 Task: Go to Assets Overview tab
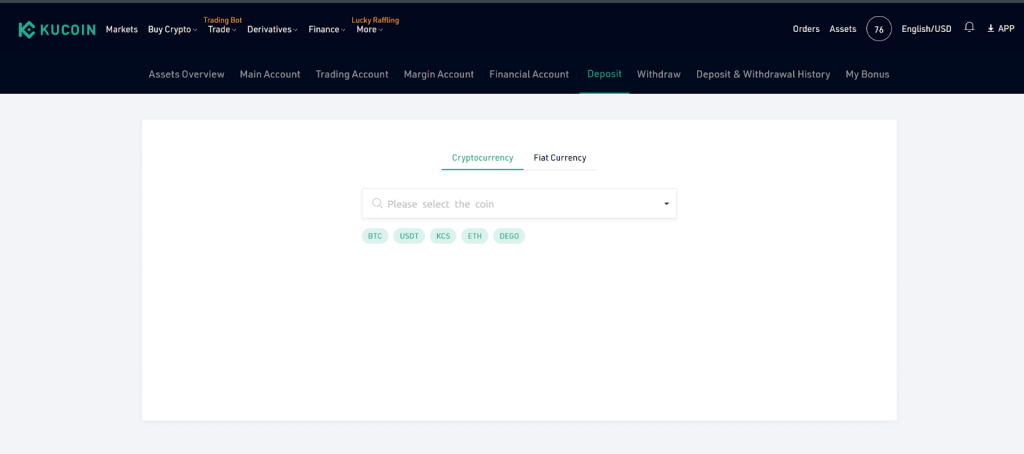[x=186, y=74]
